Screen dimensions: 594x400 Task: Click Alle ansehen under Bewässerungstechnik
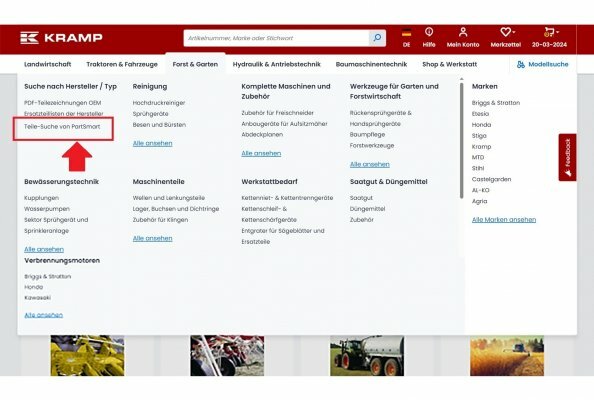[x=44, y=249]
